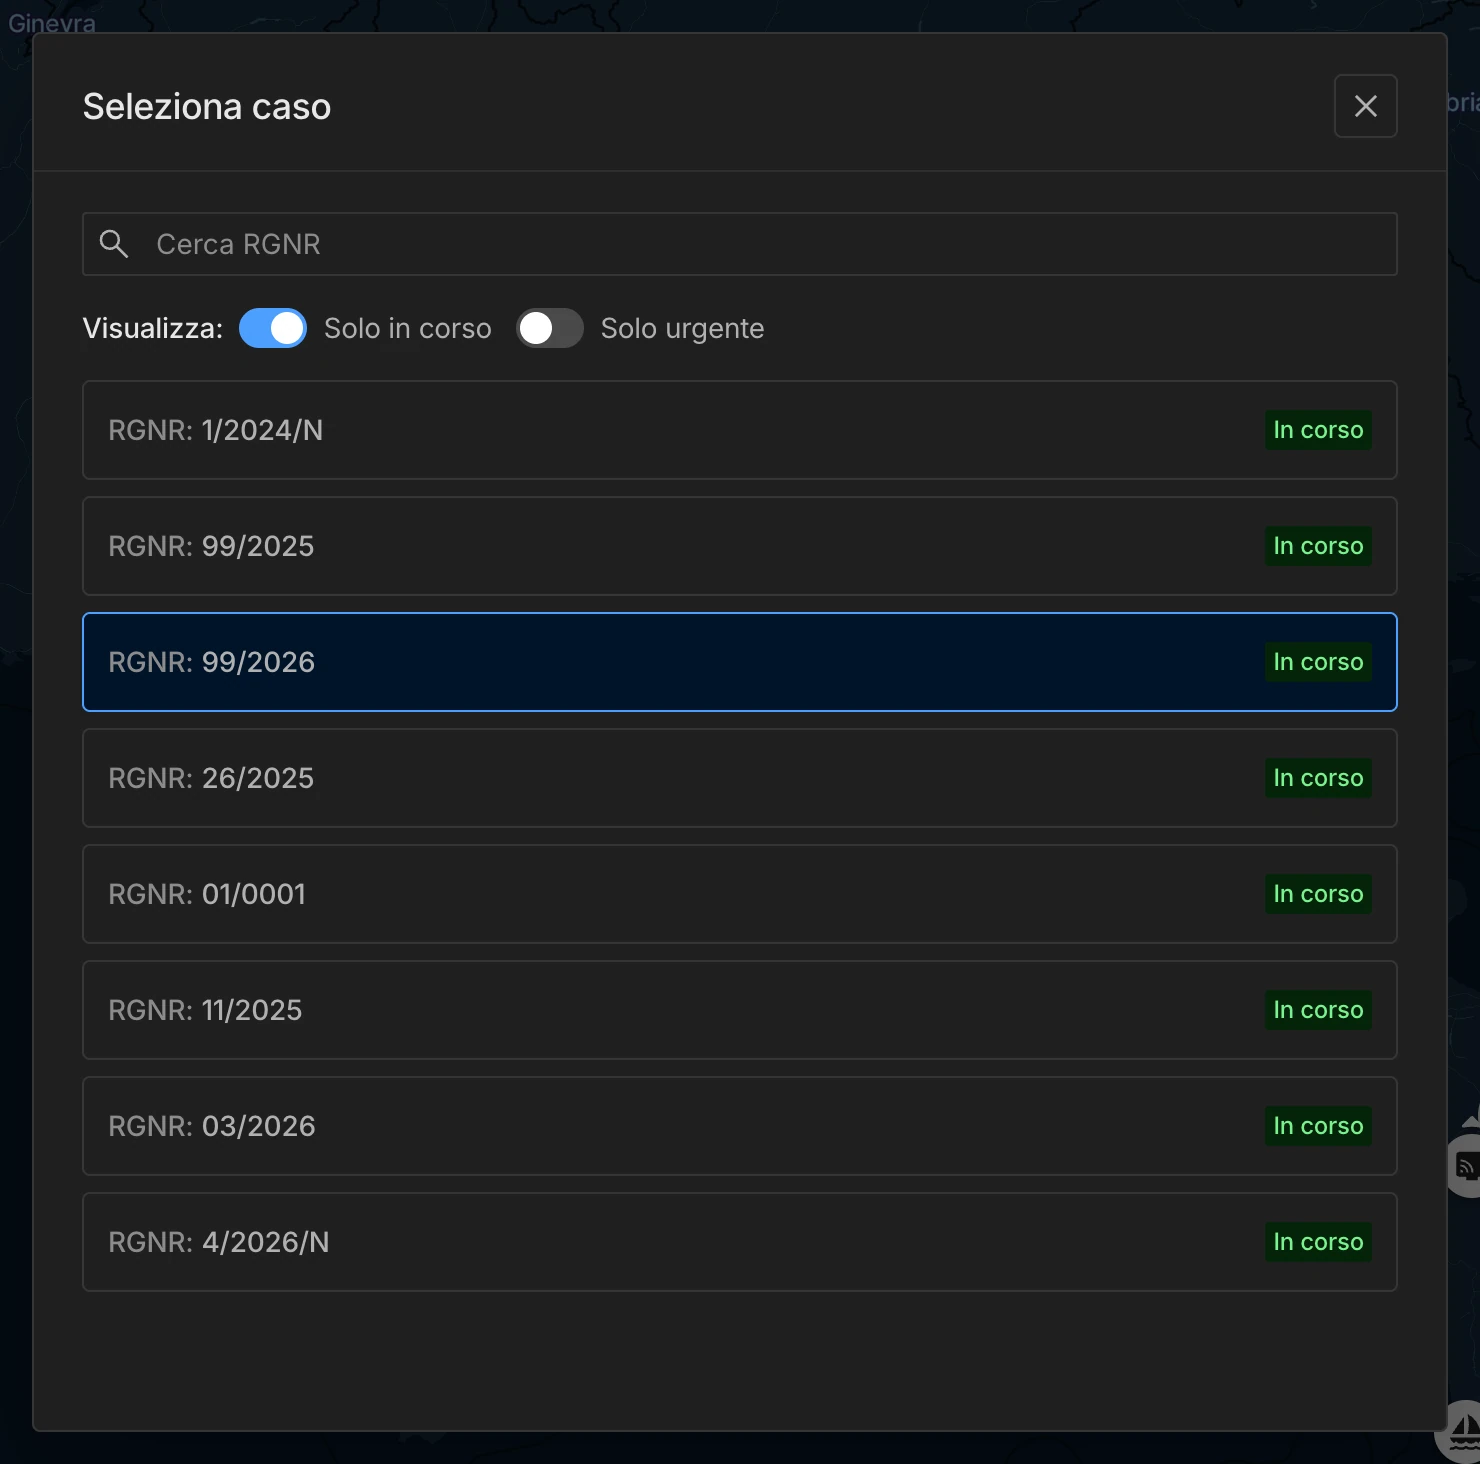Pick case RGNR: 01/0001

point(740,894)
